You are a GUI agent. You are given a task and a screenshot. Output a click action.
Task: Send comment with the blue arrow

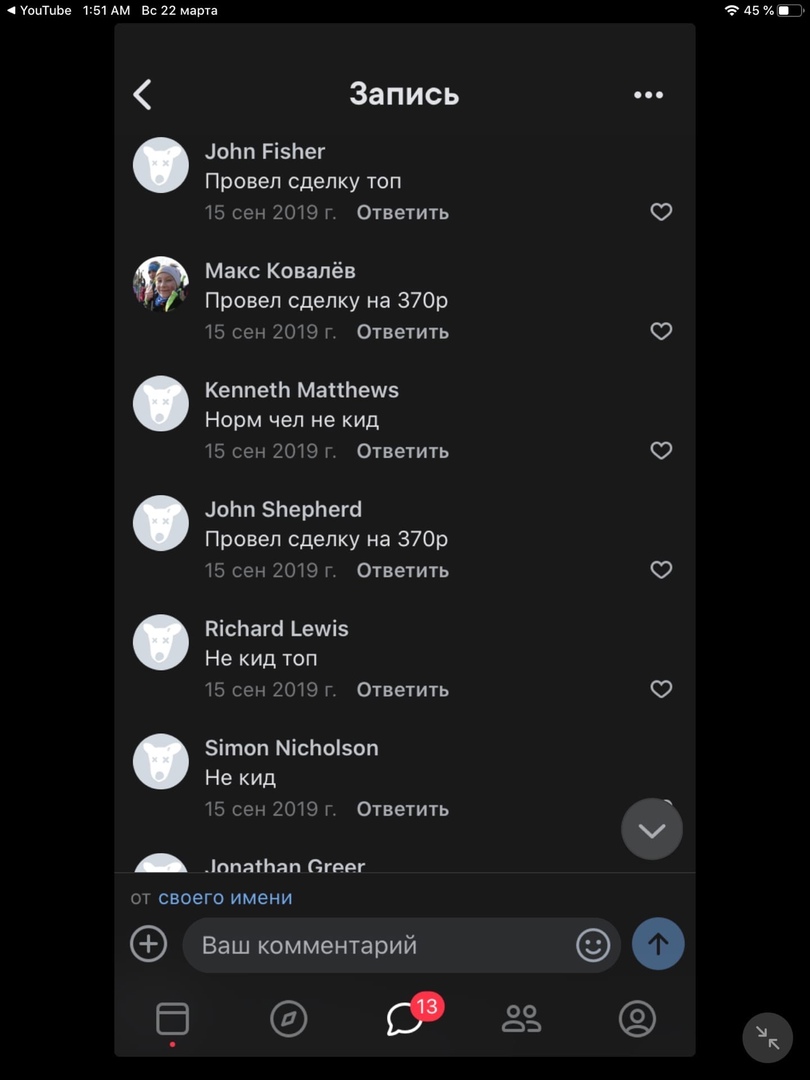658,944
